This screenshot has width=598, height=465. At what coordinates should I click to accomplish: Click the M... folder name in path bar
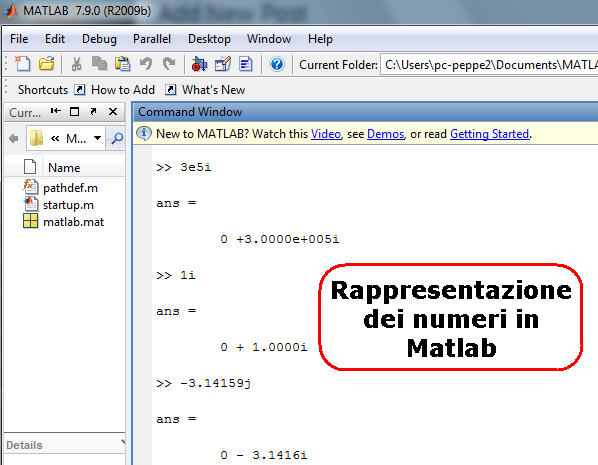click(76, 138)
